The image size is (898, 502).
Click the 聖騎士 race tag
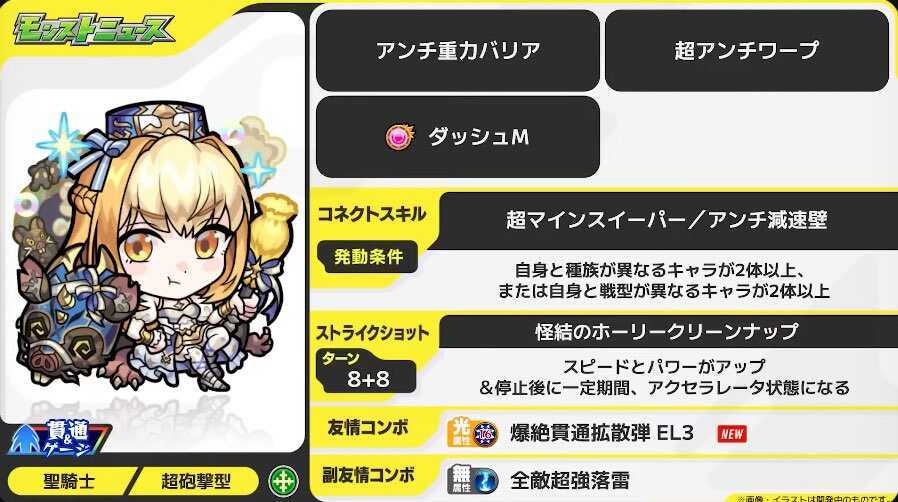[69, 481]
